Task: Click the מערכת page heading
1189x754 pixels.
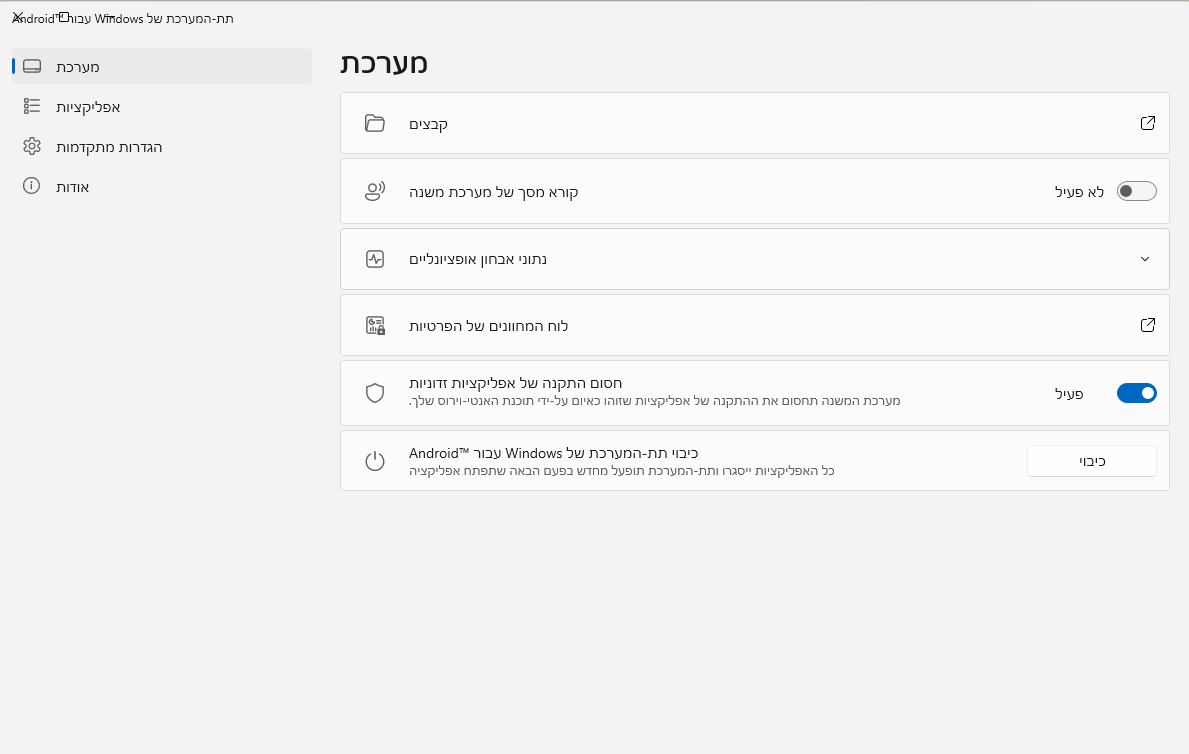Action: (x=384, y=63)
